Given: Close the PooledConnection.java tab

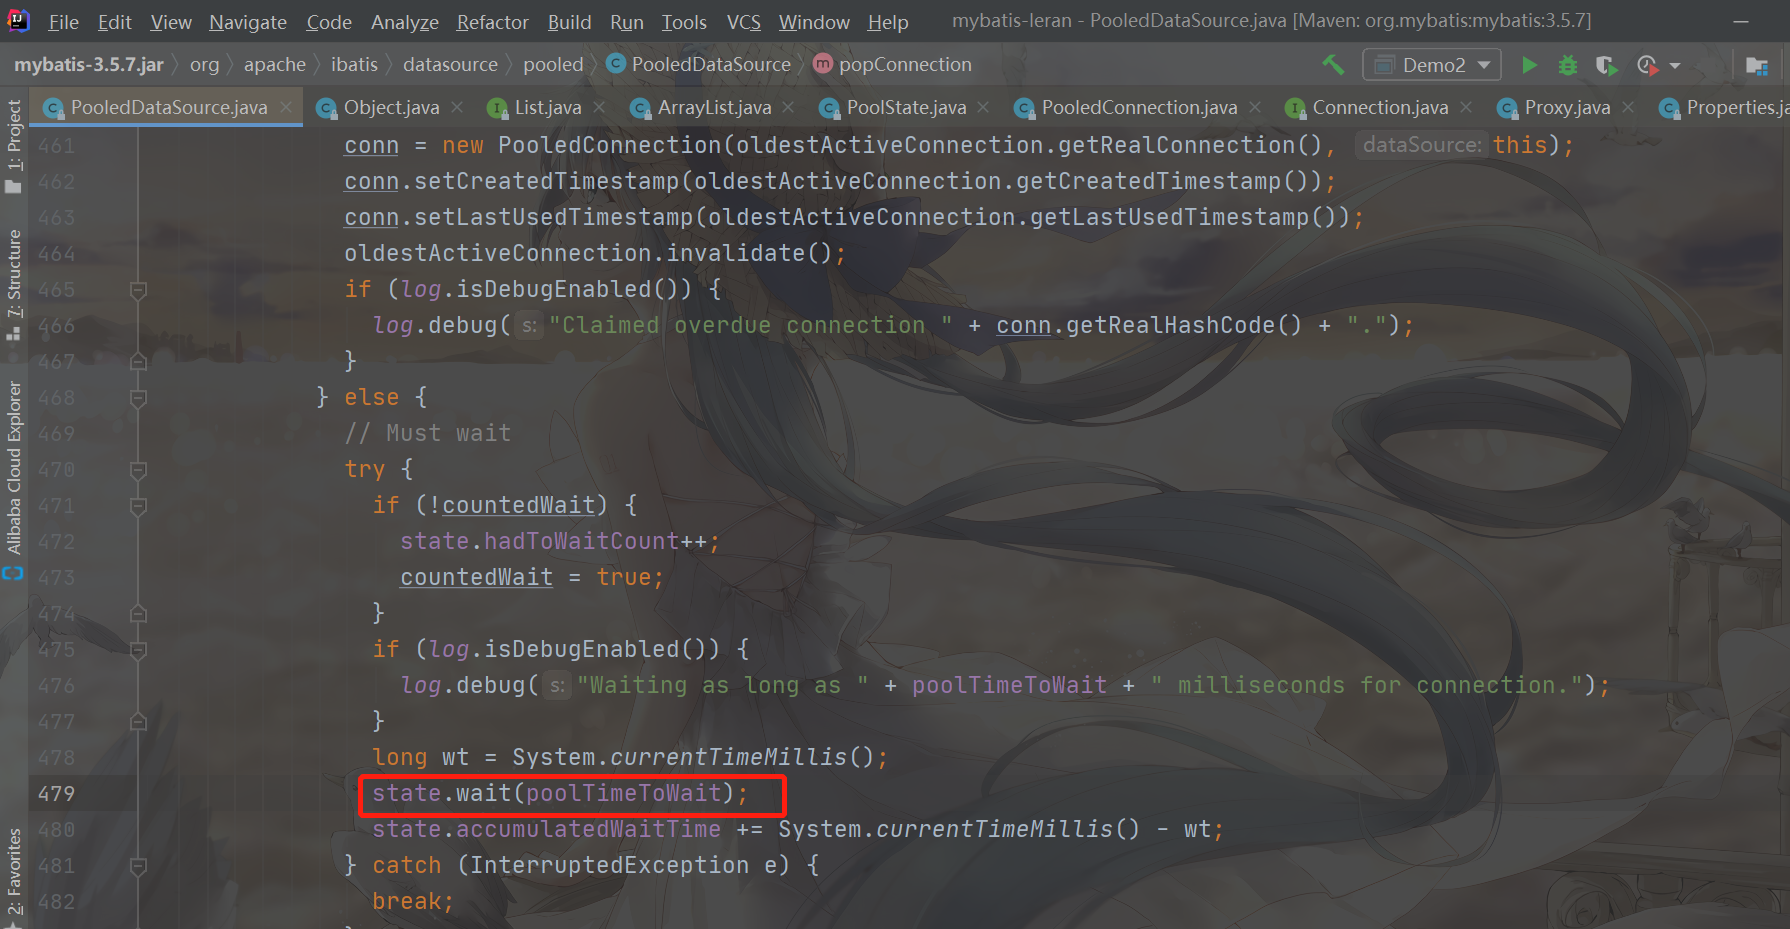Looking at the screenshot, I should (1255, 107).
